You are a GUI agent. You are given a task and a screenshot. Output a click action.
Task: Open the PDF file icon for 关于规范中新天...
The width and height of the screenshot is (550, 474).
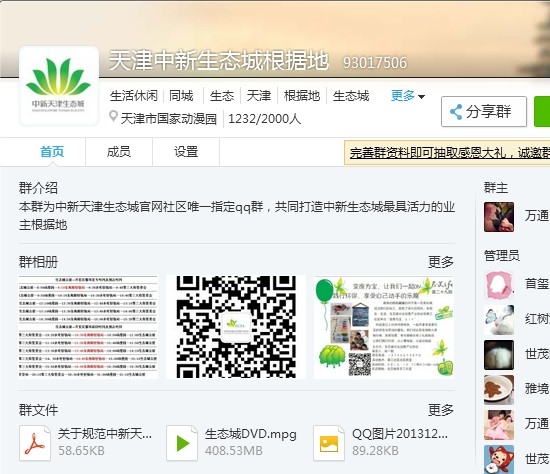(35, 443)
